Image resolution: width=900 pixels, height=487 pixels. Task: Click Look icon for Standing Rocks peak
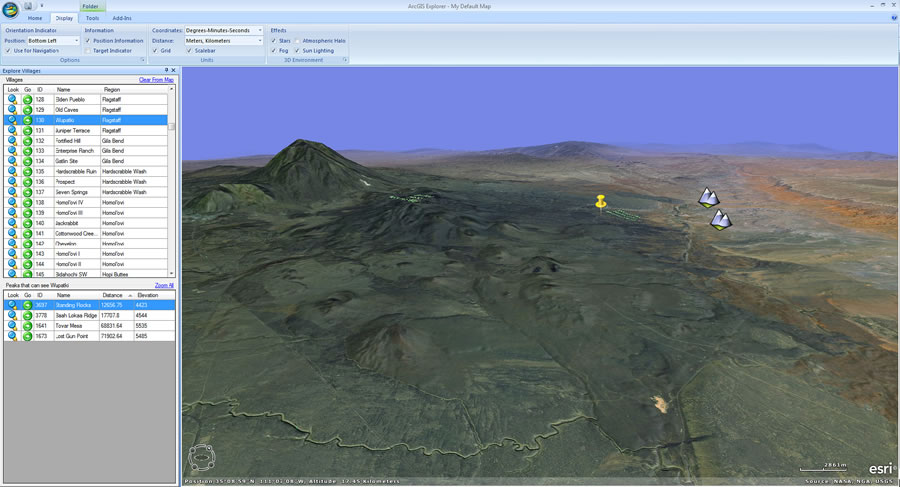(x=13, y=305)
